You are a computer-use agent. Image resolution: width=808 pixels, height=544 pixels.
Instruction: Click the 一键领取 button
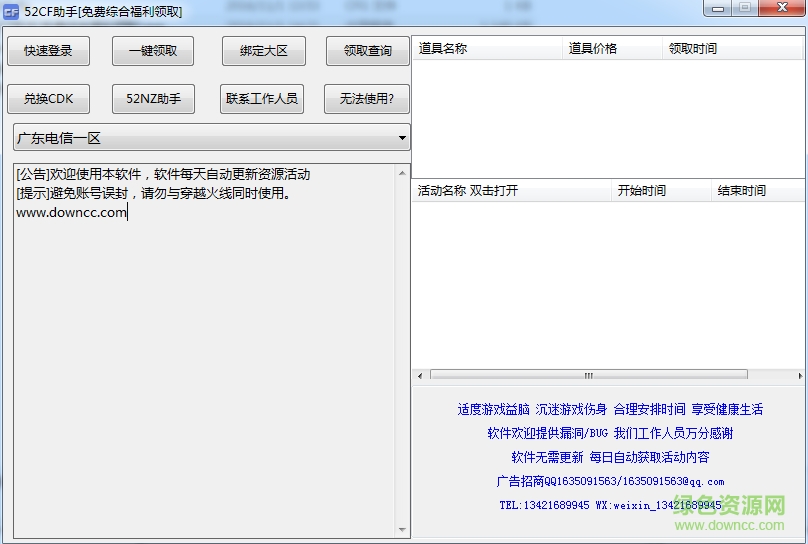pos(153,51)
